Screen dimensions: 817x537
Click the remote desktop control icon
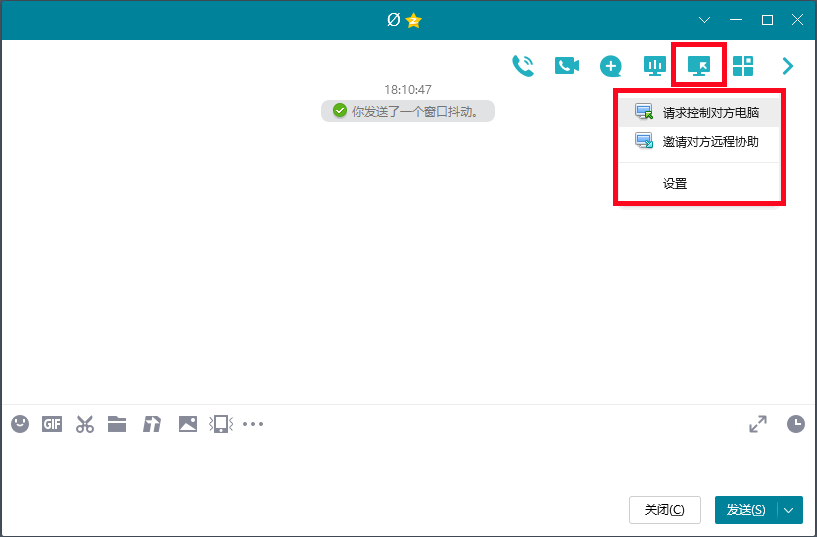tap(699, 66)
